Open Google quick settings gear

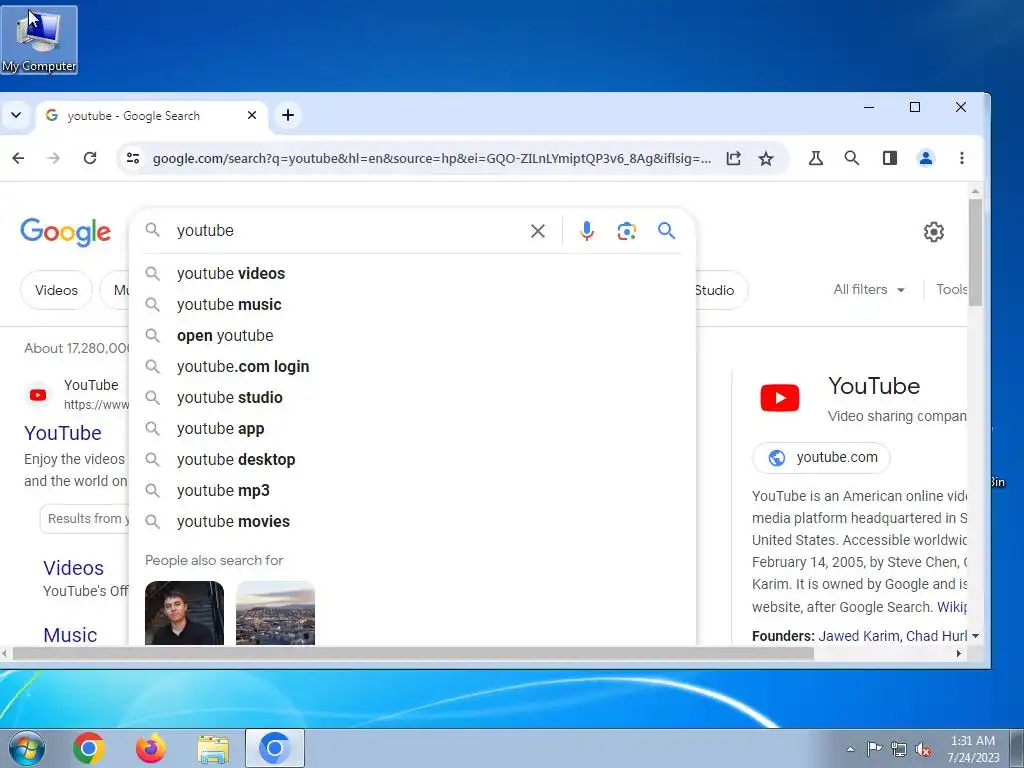[933, 232]
